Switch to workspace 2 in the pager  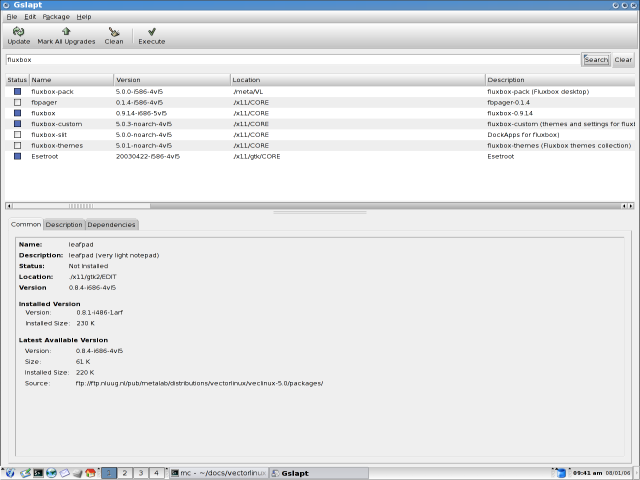125,472
